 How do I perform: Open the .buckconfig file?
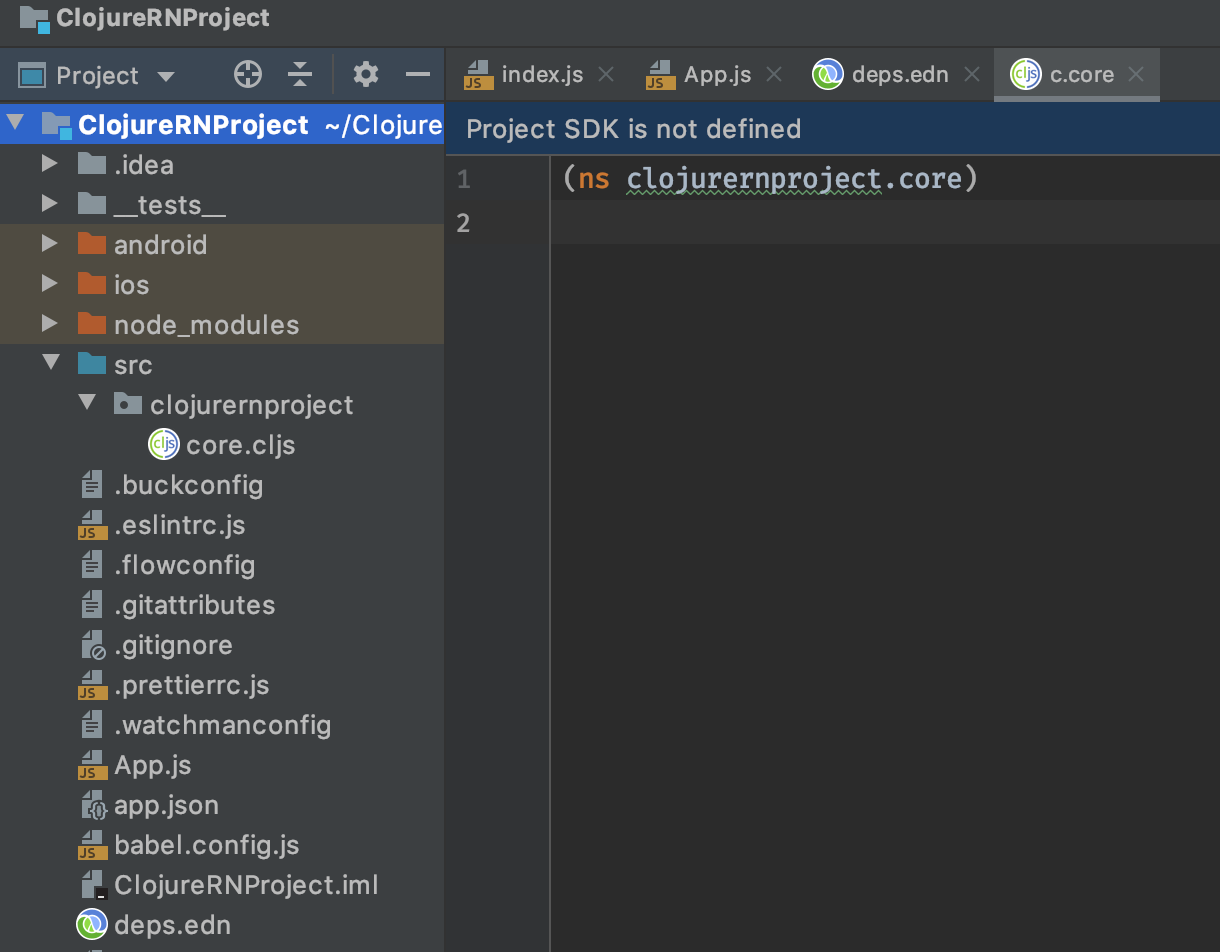point(188,485)
